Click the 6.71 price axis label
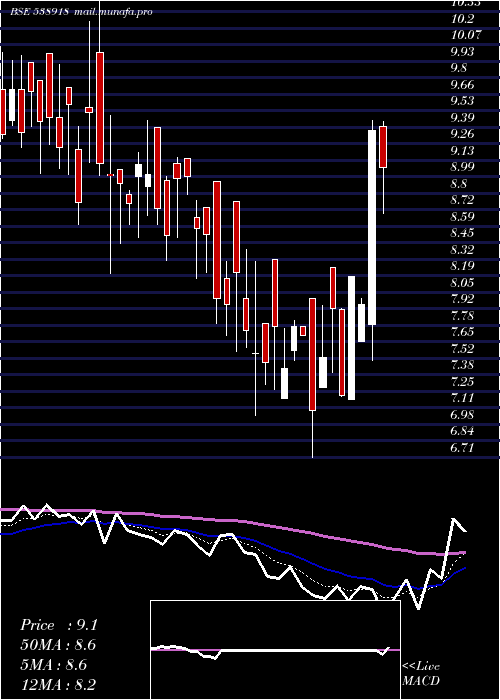This screenshot has width=500, height=700. 462,448
